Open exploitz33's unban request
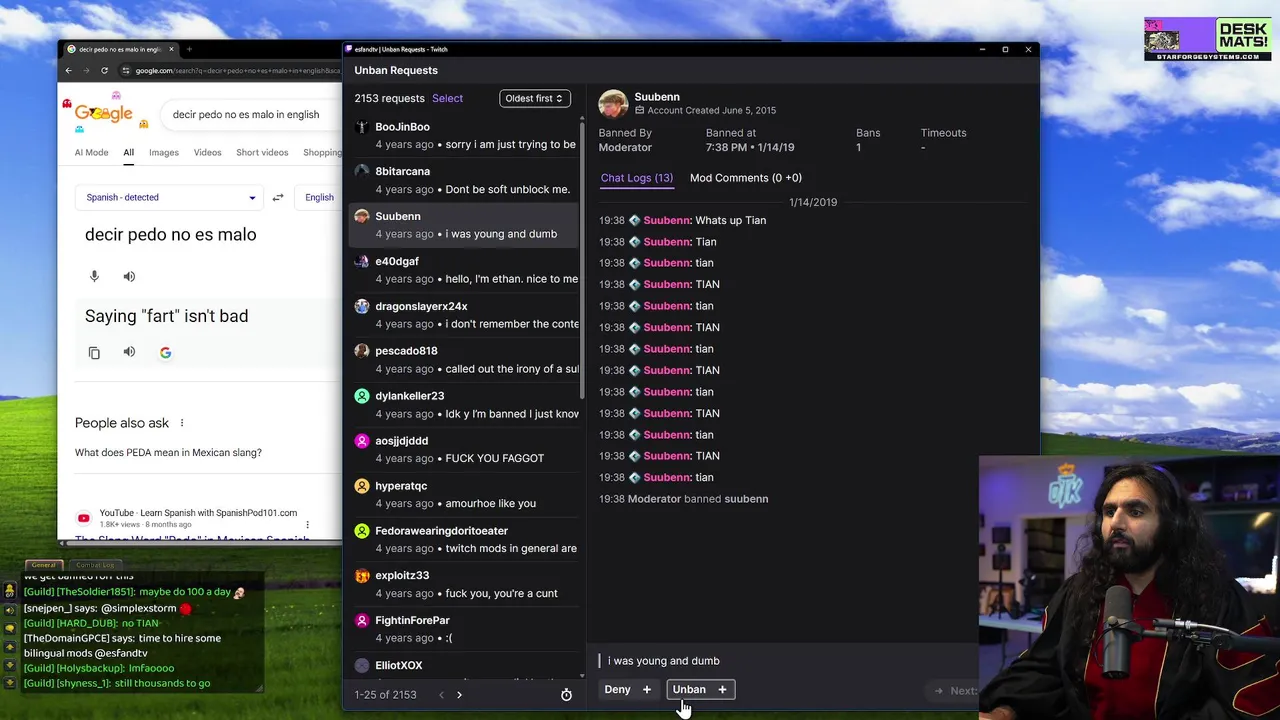Screen dimensions: 1280x720 465,585
